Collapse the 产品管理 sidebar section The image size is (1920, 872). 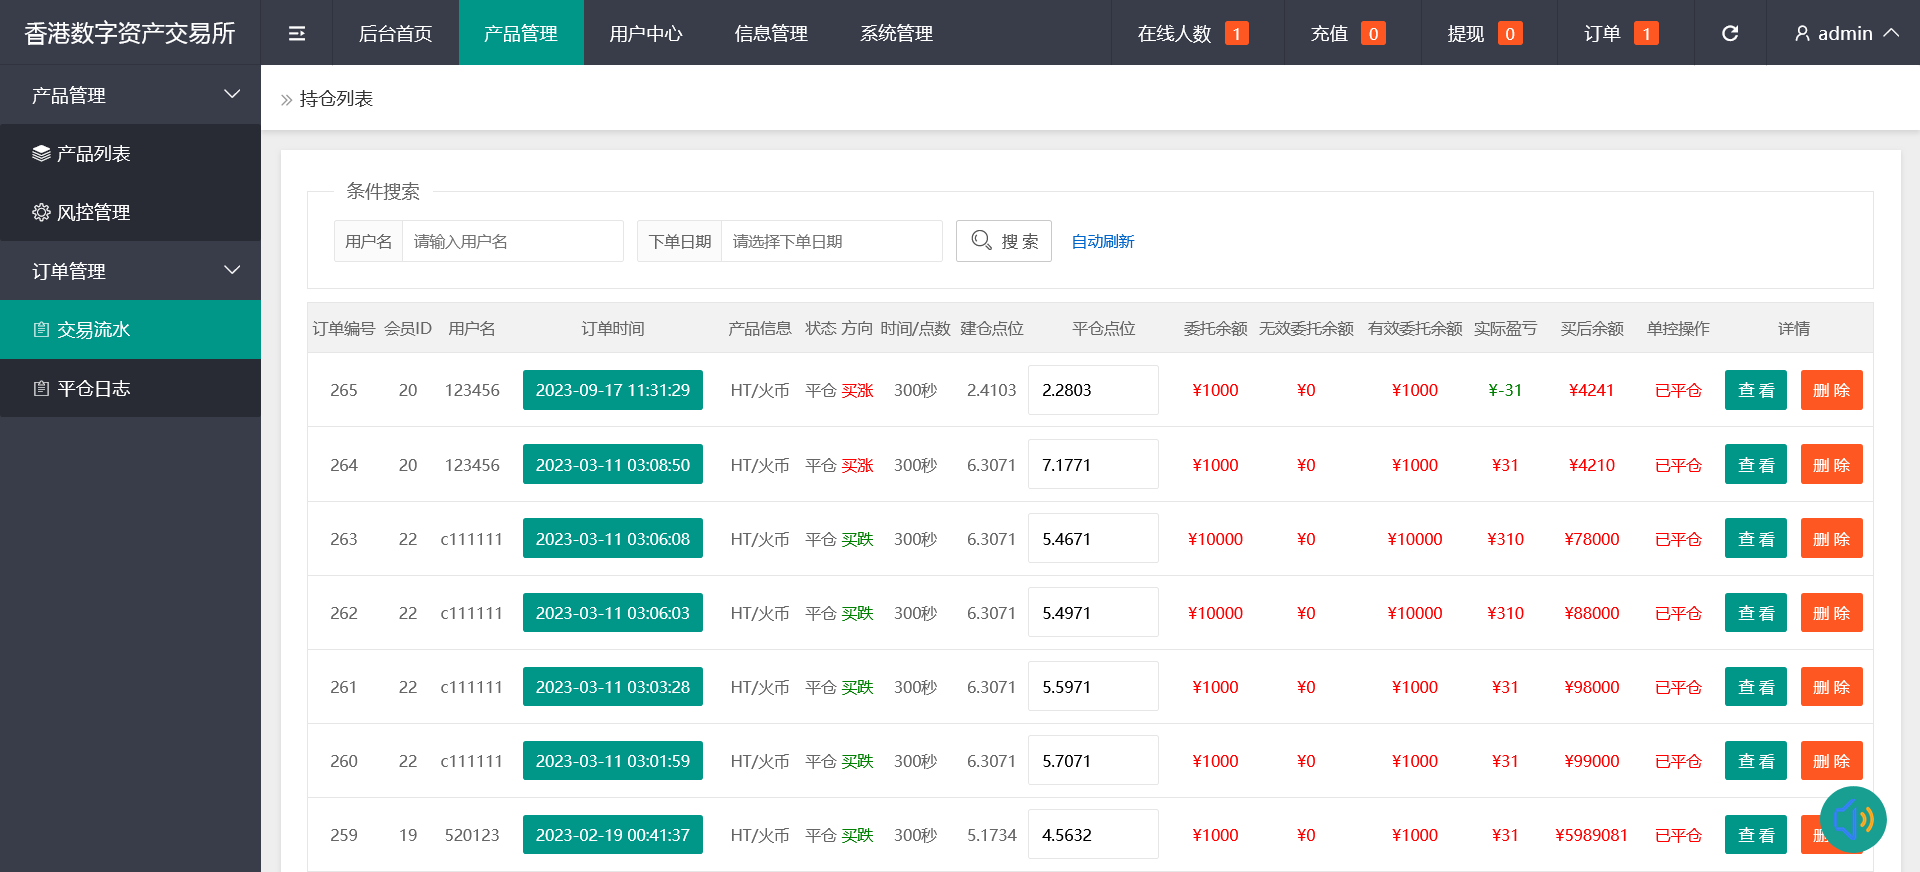(x=130, y=95)
